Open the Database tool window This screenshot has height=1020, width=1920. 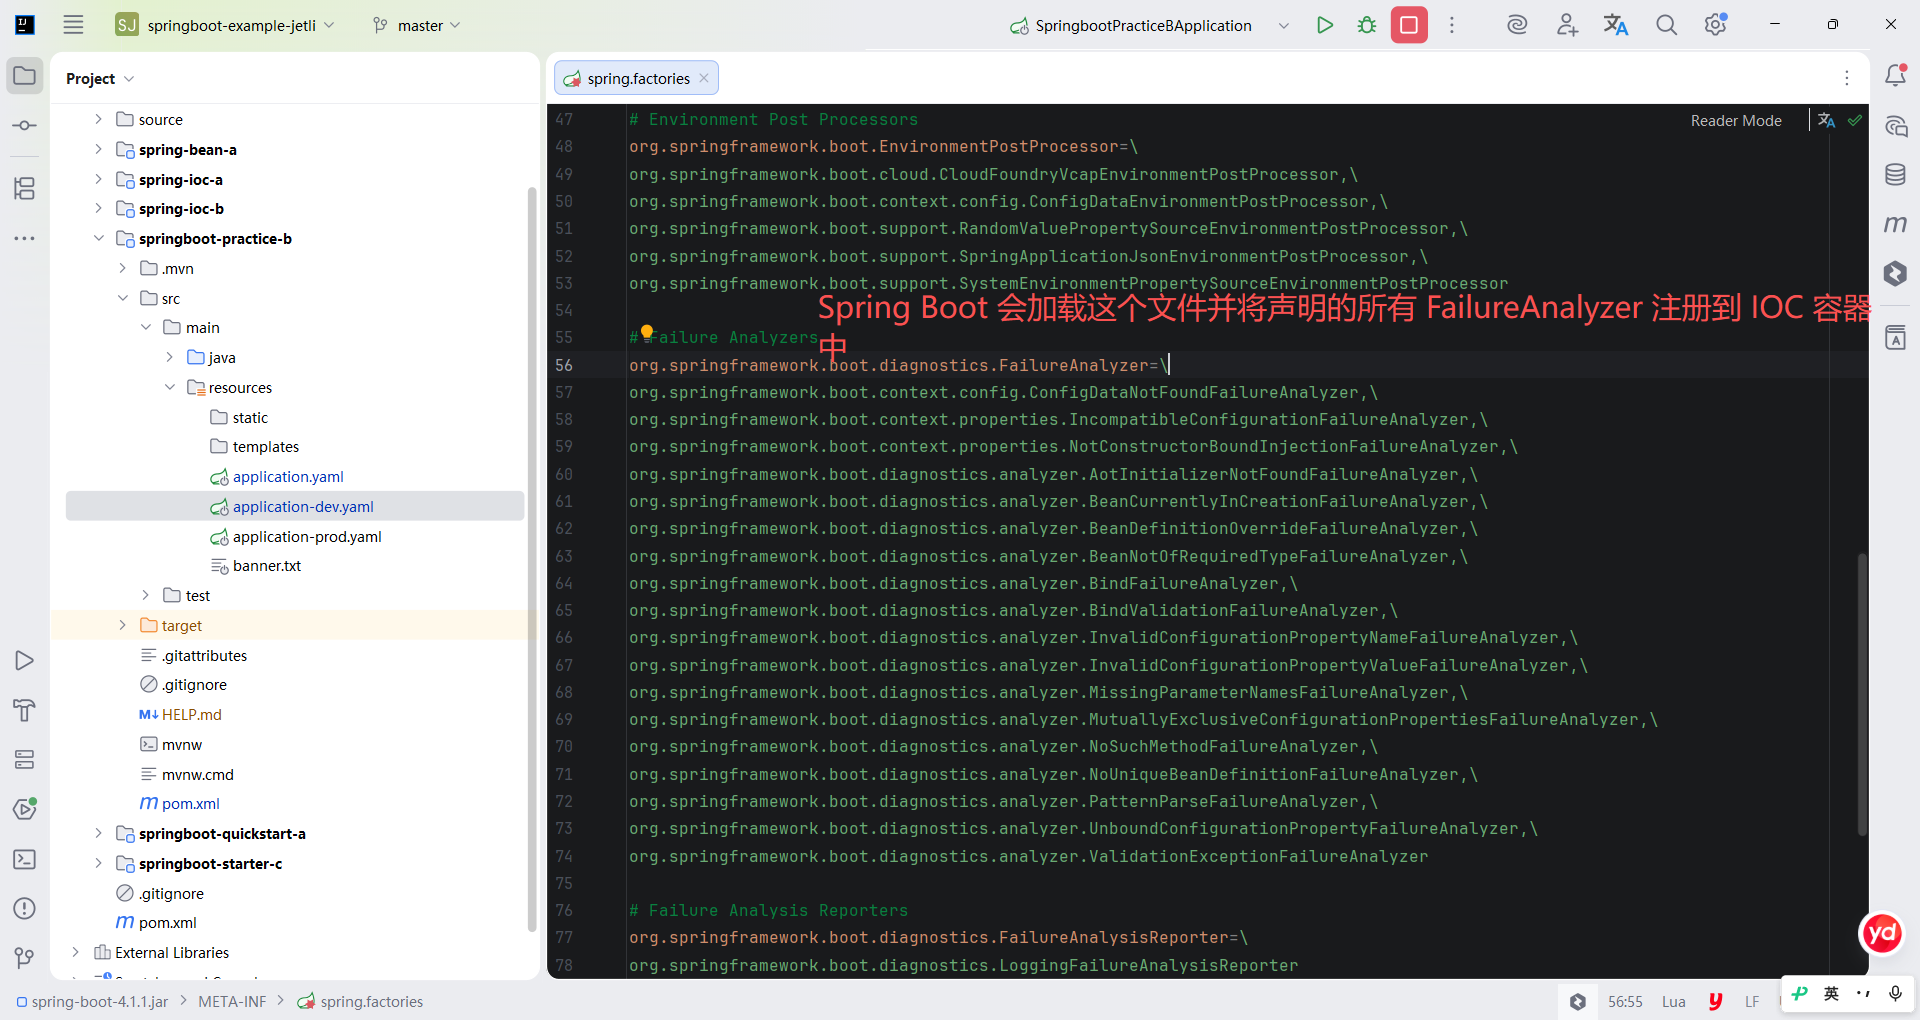coord(1895,175)
